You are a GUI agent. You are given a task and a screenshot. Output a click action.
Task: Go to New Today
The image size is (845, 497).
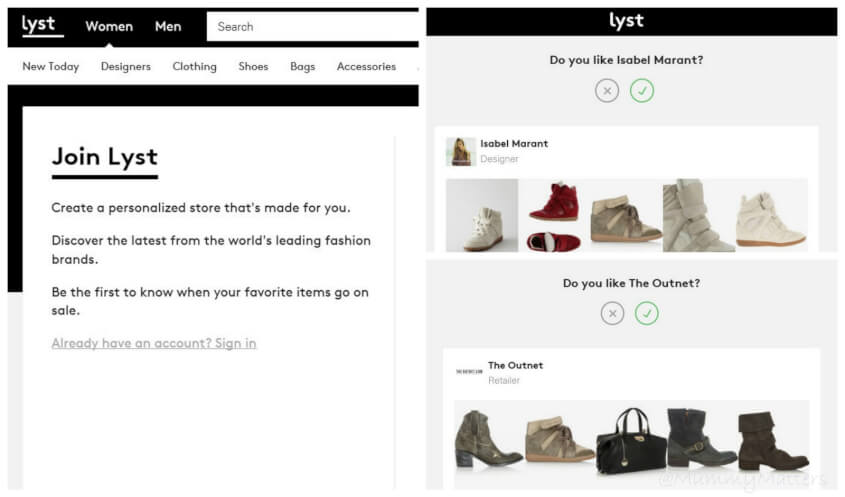(51, 66)
